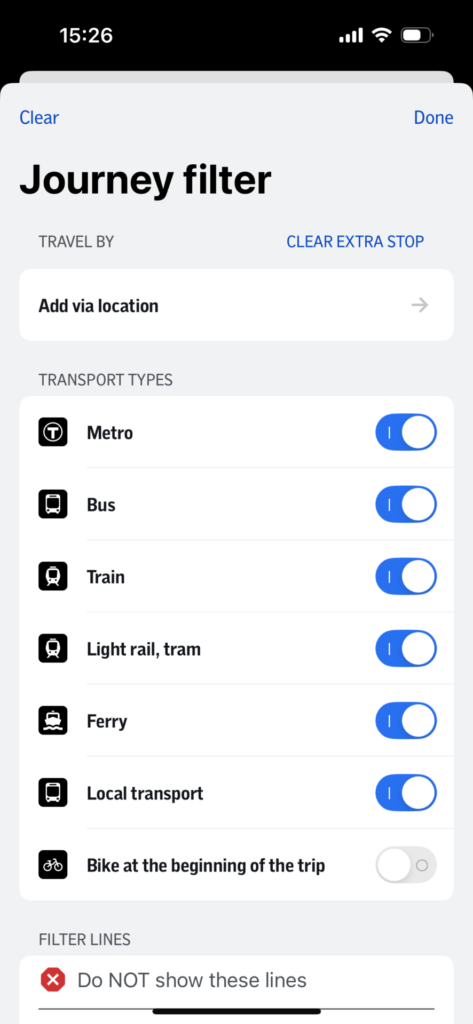Turn off the Bus switch
Viewport: 473px width, 1024px height.
point(406,505)
